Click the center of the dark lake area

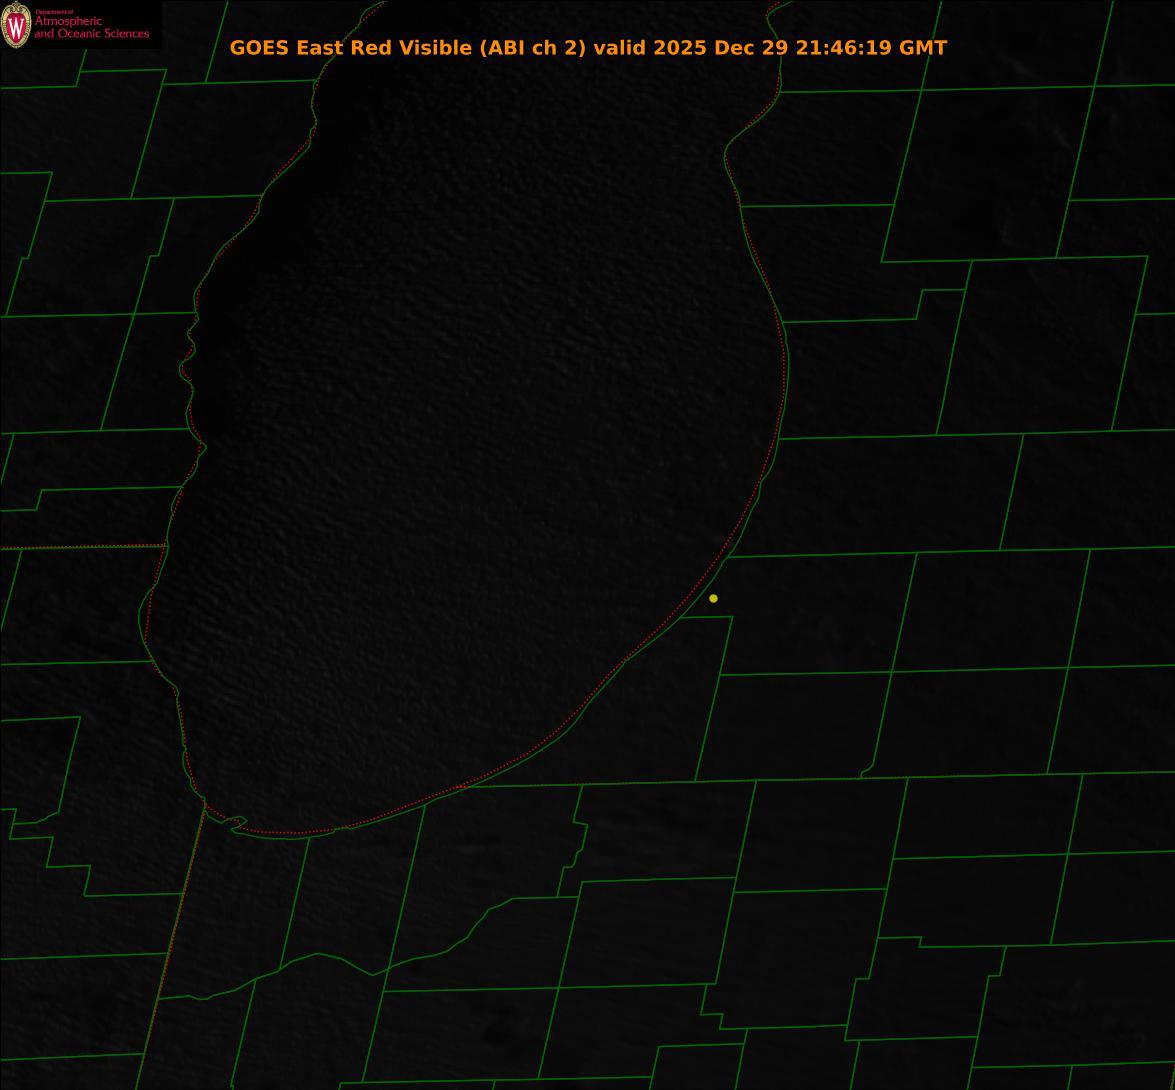470,450
